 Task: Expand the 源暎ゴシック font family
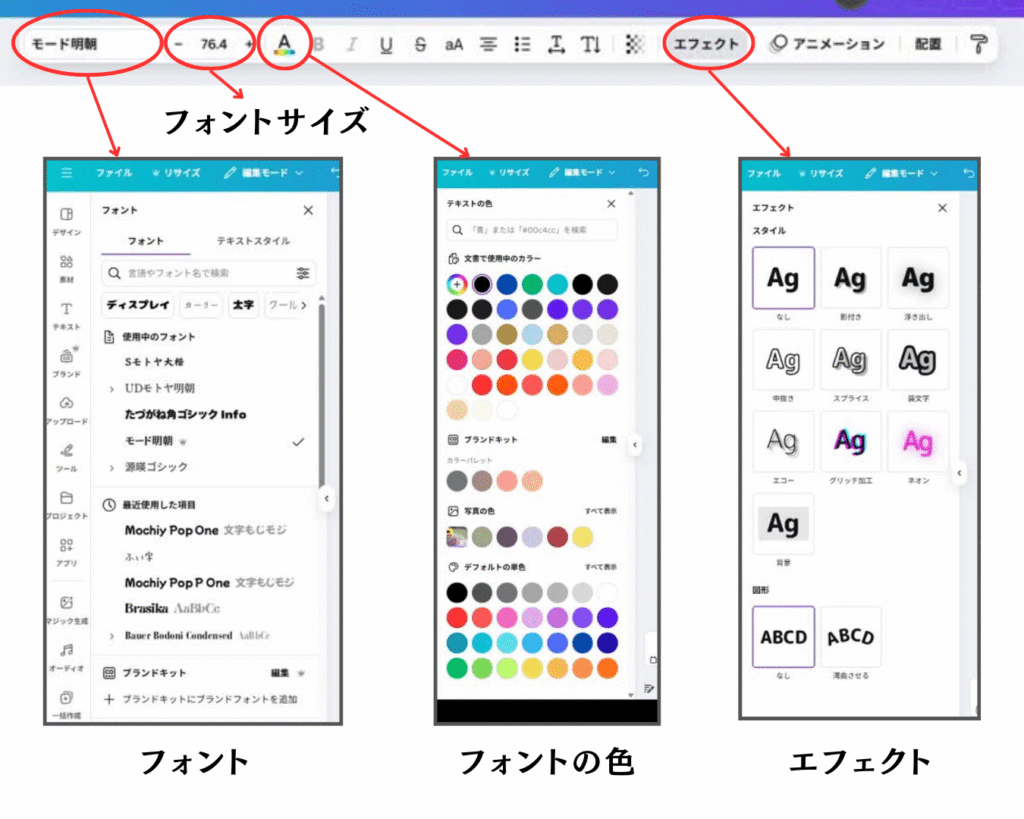pyautogui.click(x=111, y=467)
